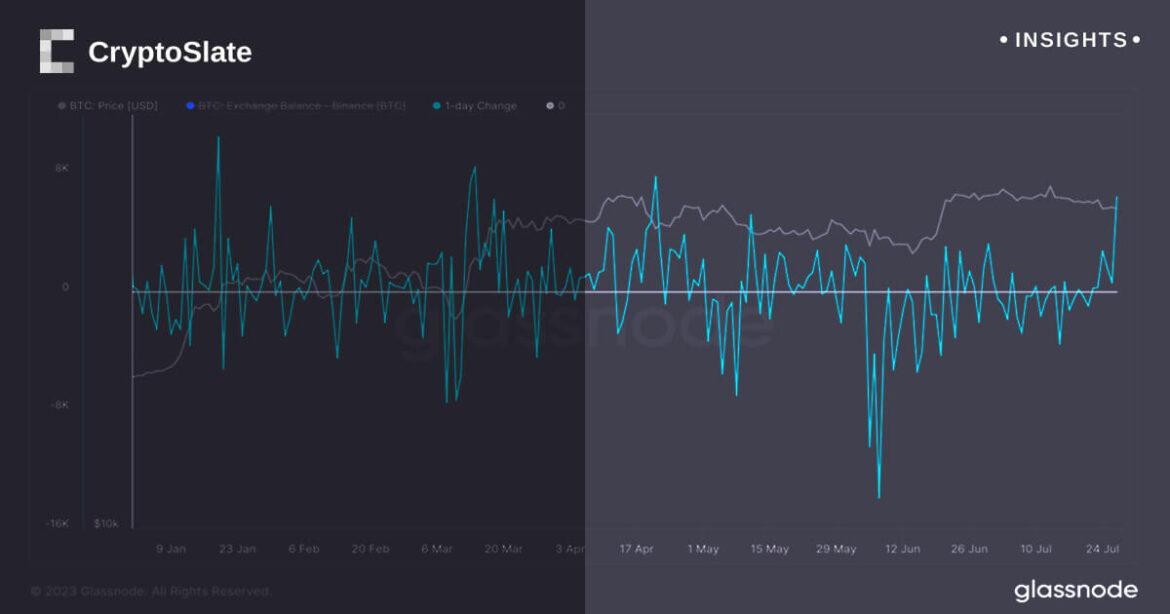Toggle the 0 baseline legend entry
Screen dimensions: 1170x614
click(560, 105)
